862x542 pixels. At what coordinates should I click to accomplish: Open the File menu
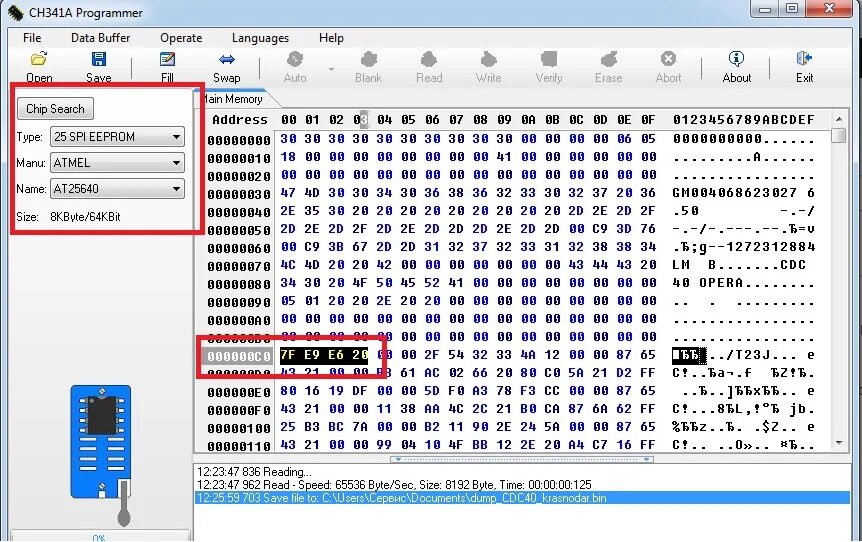[x=32, y=38]
